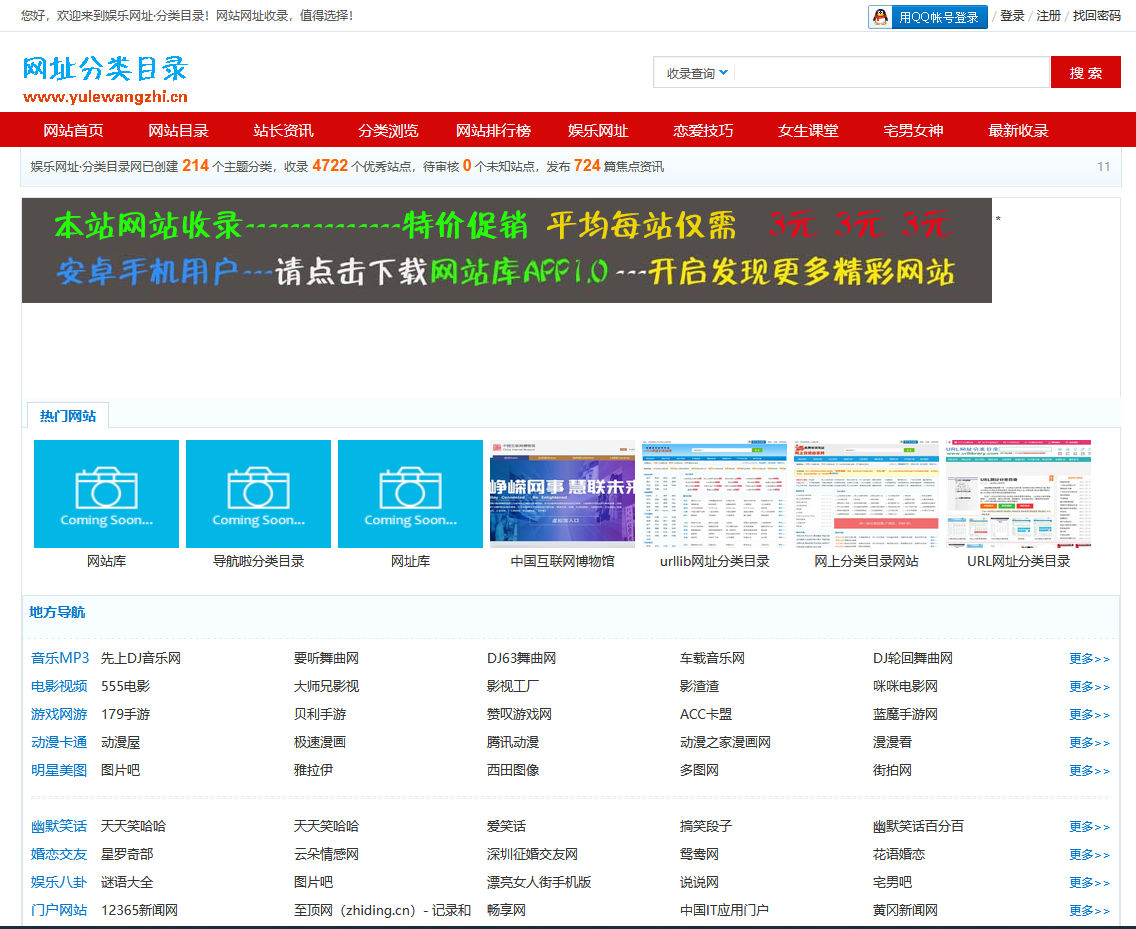Click inside the search input field
This screenshot has height=929, width=1136.
click(x=880, y=72)
